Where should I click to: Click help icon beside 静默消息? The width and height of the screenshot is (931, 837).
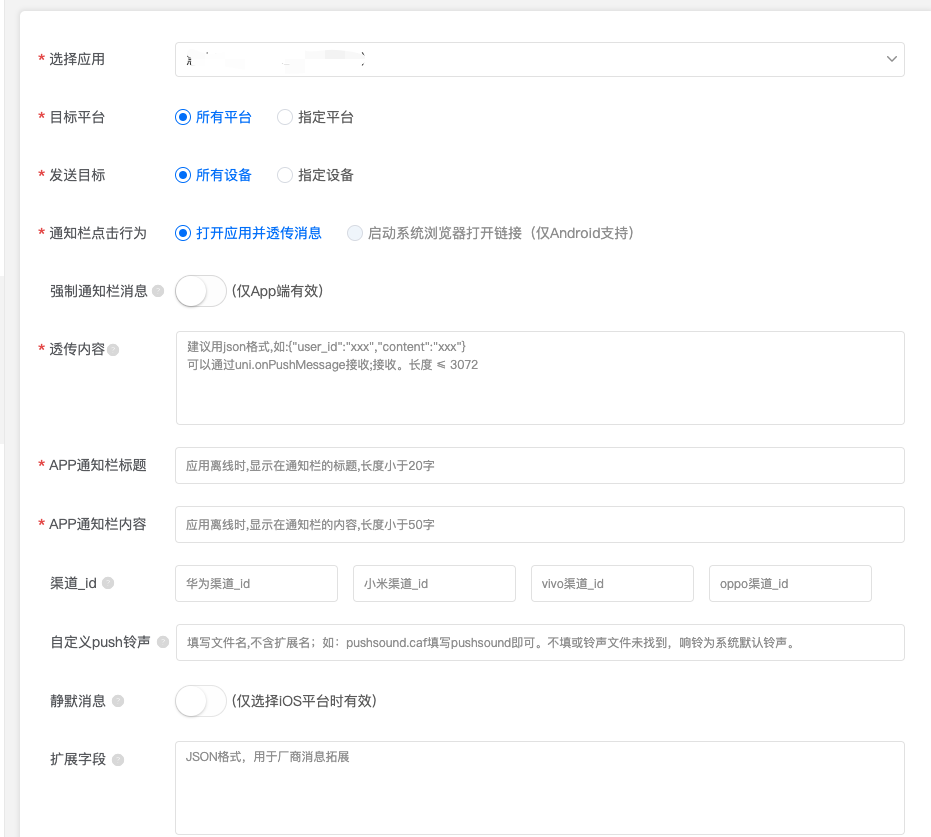(x=118, y=701)
